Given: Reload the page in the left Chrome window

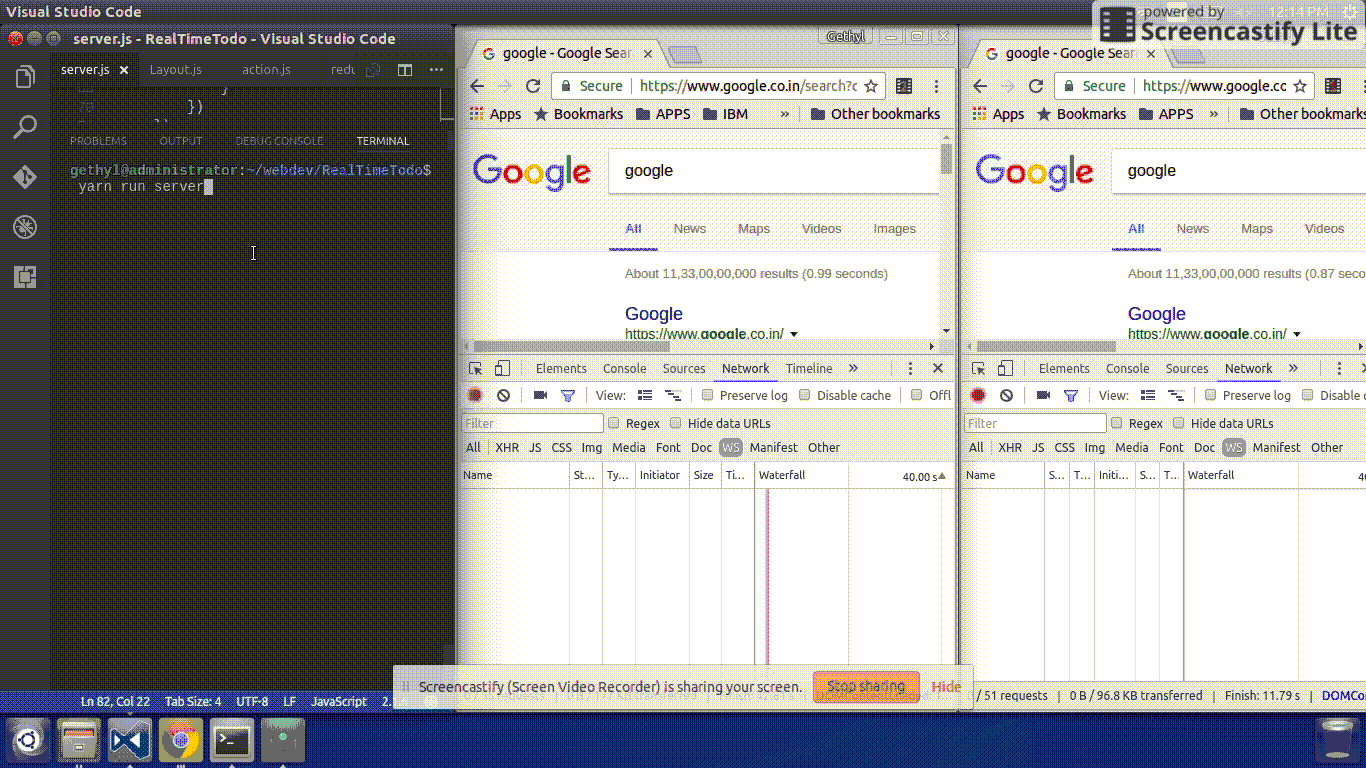Looking at the screenshot, I should [533, 86].
